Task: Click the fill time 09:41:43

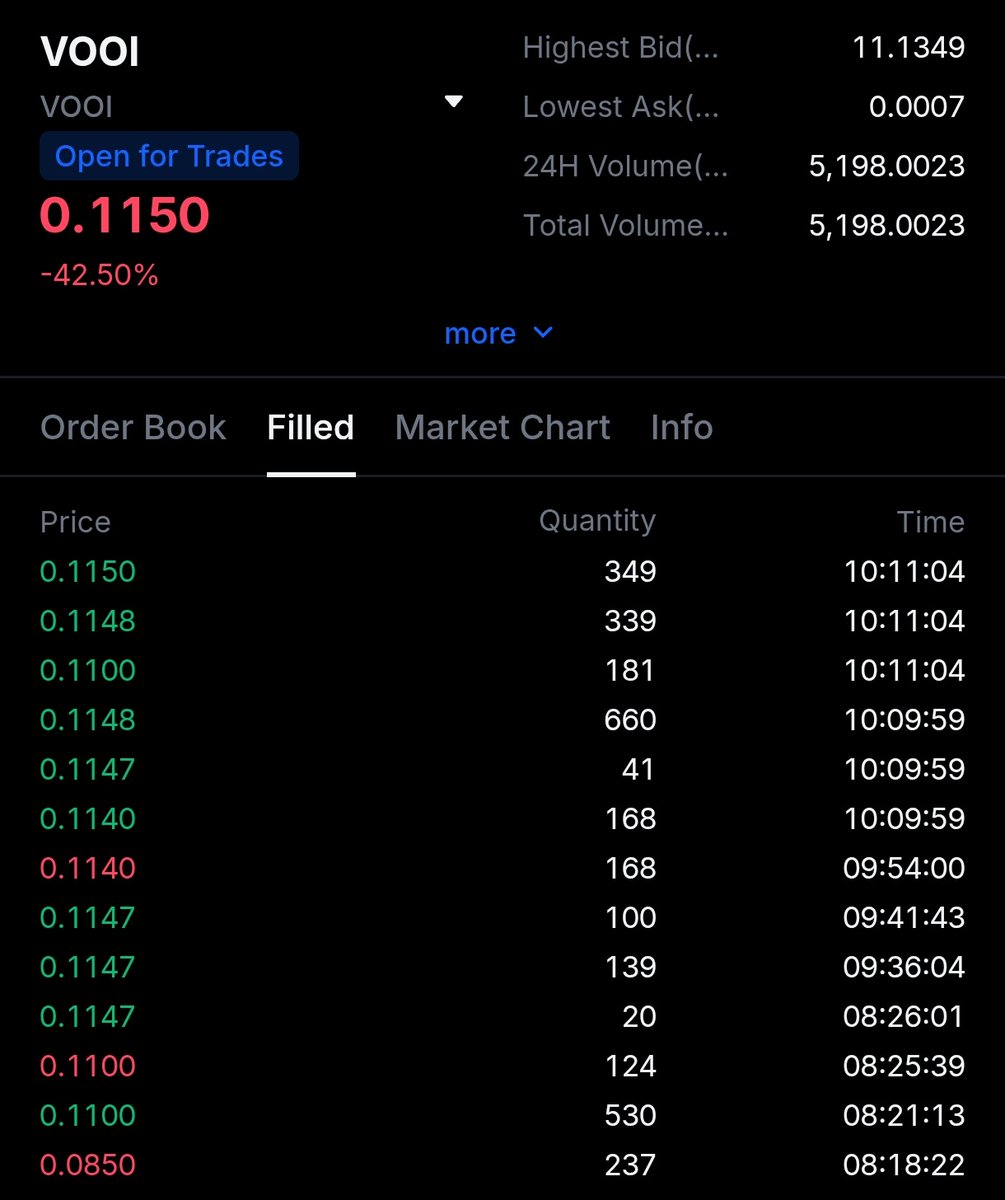Action: click(904, 917)
